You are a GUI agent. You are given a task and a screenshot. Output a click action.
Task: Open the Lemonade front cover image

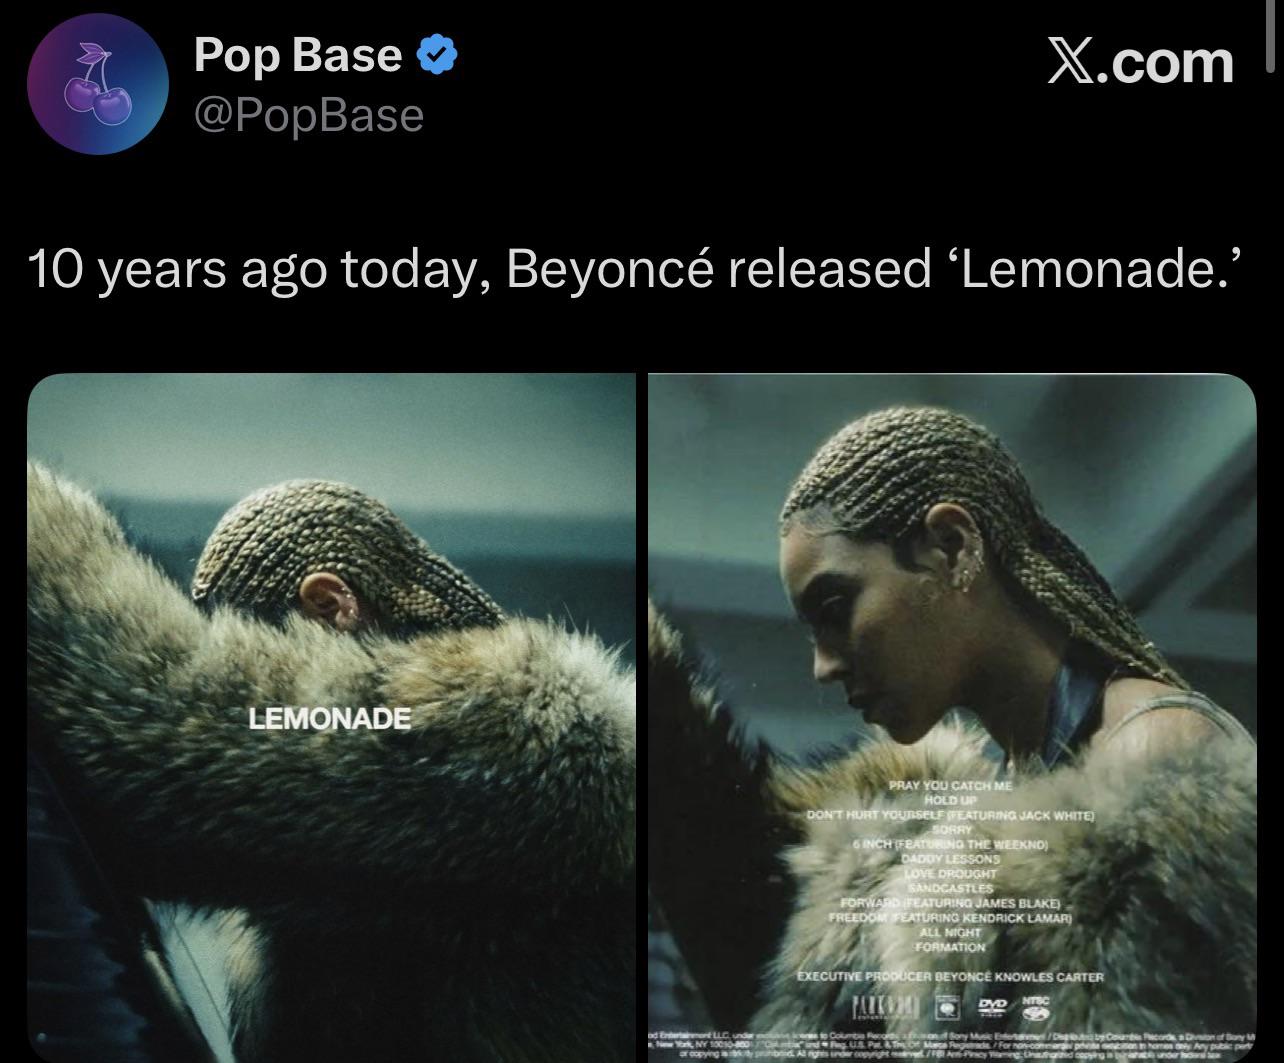(331, 718)
